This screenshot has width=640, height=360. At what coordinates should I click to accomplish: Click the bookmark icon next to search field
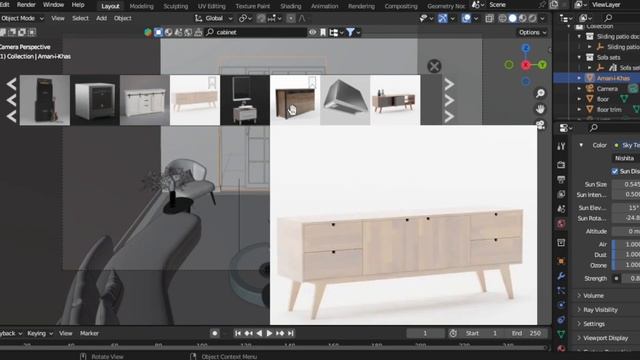tap(323, 32)
